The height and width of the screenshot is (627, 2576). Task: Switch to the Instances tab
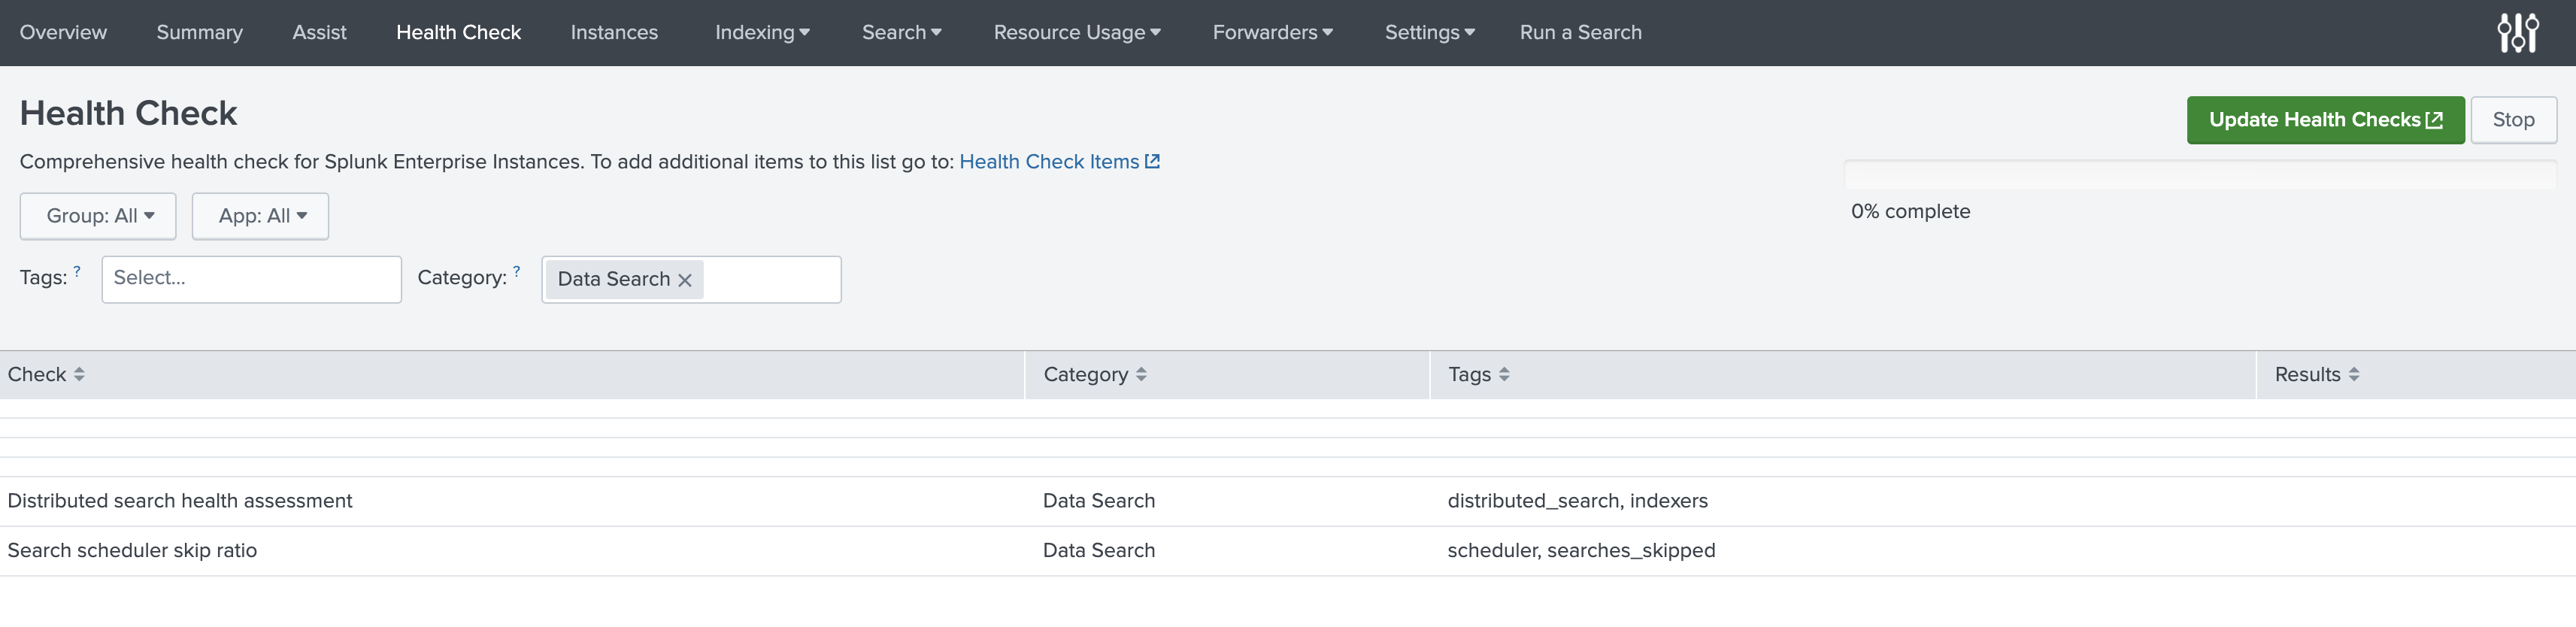tap(614, 33)
